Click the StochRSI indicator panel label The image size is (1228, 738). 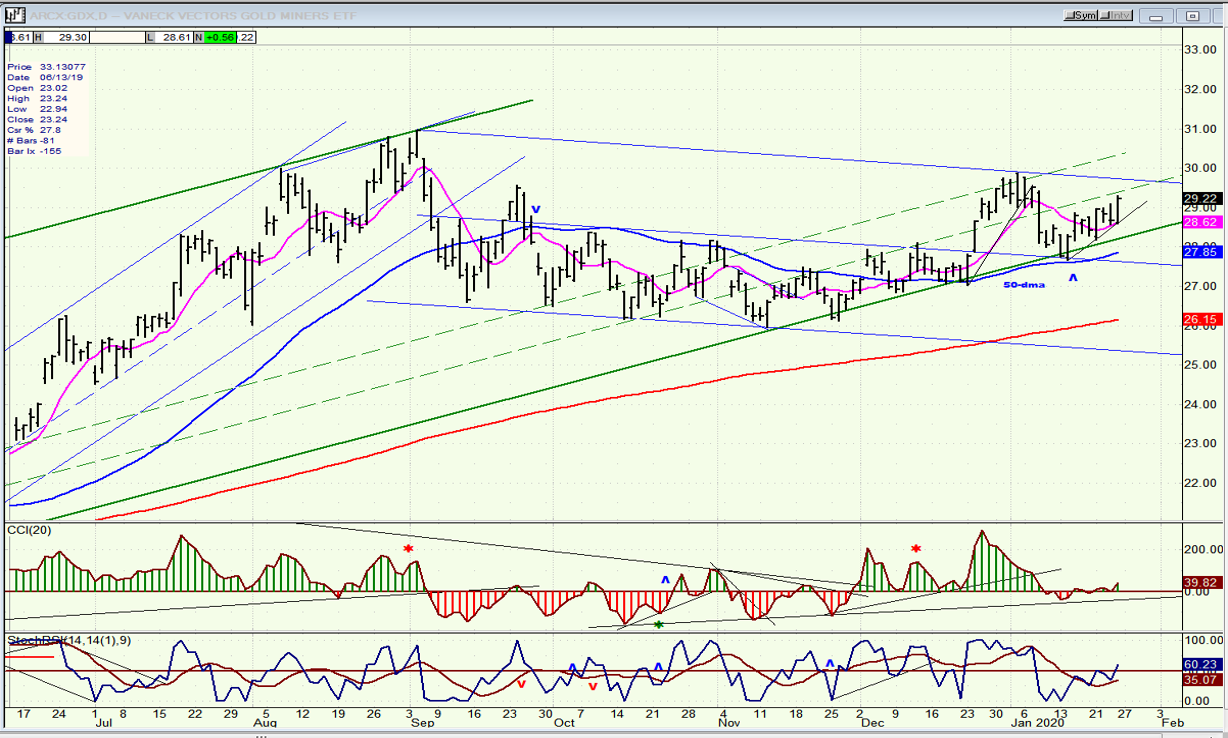pos(40,638)
